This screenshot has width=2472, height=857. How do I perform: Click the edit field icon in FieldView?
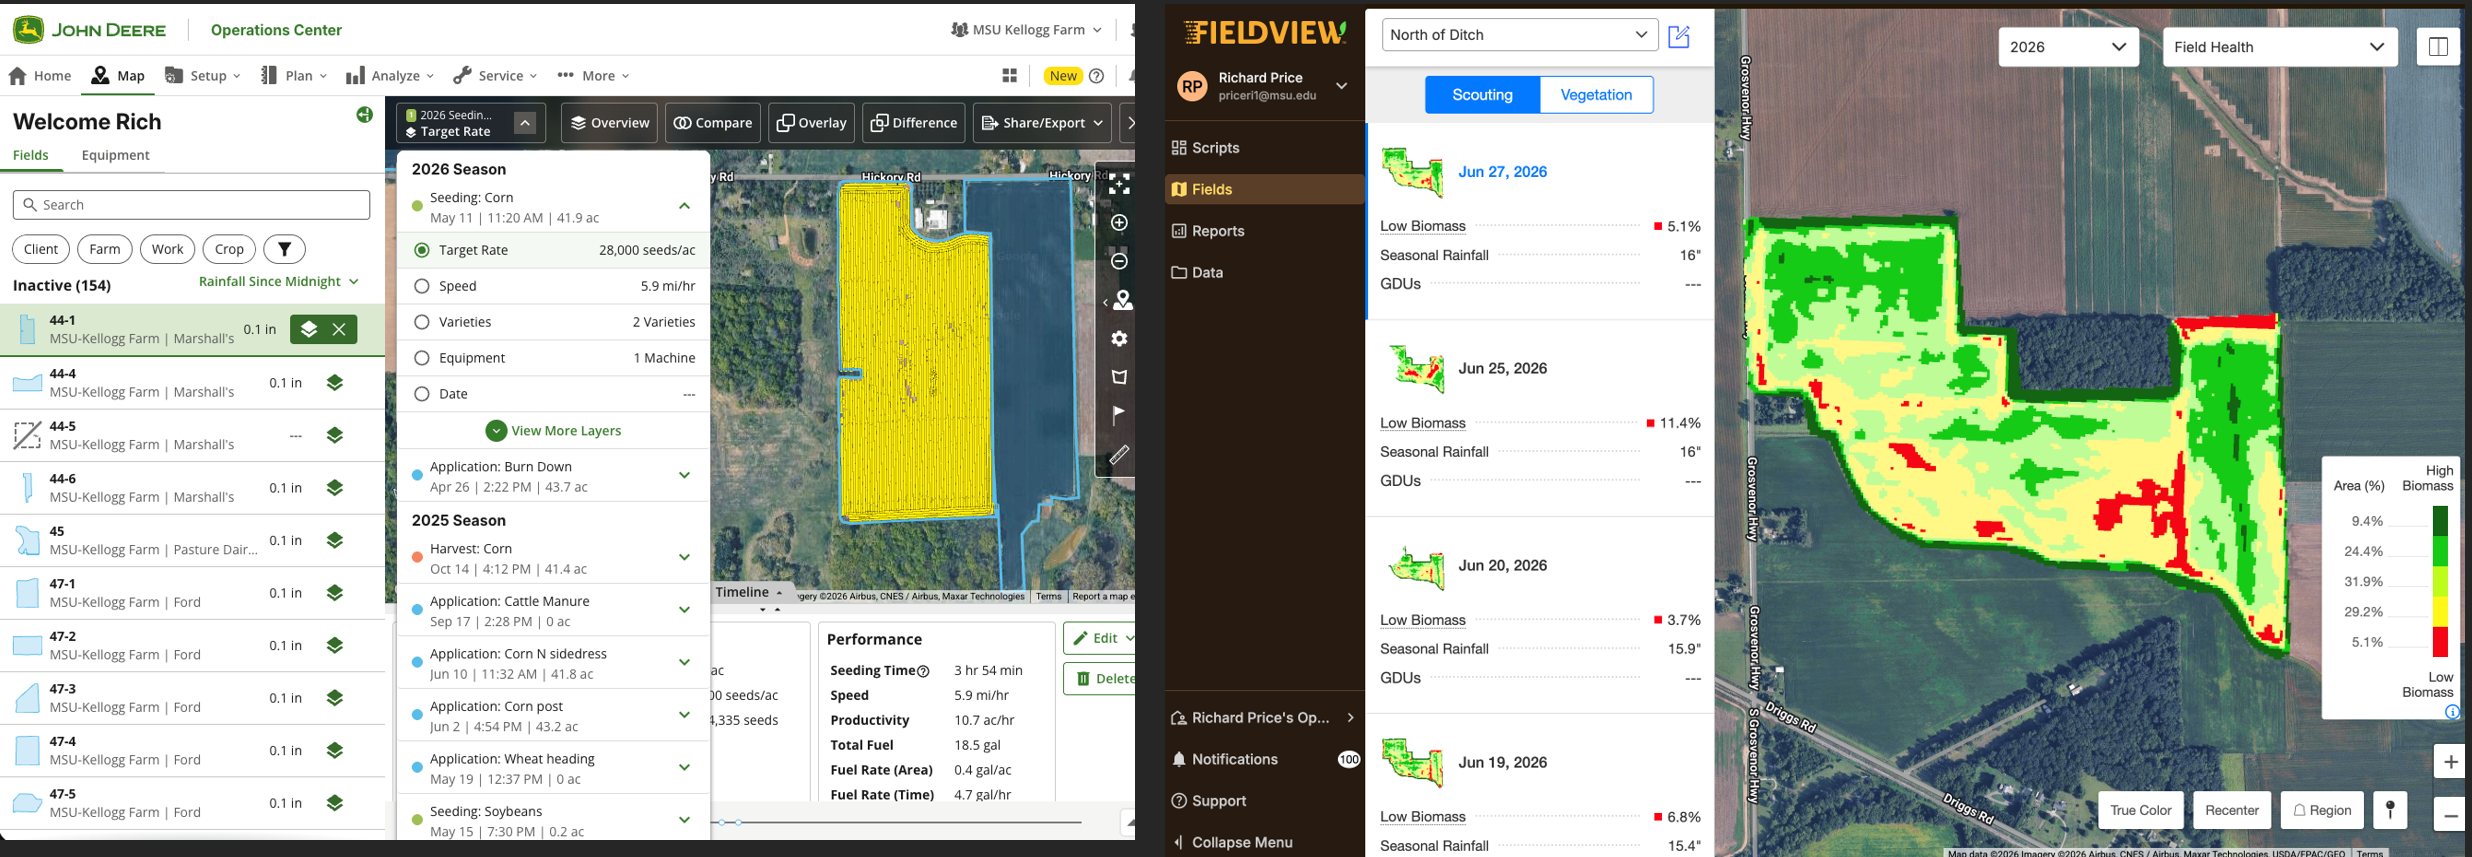[1679, 36]
